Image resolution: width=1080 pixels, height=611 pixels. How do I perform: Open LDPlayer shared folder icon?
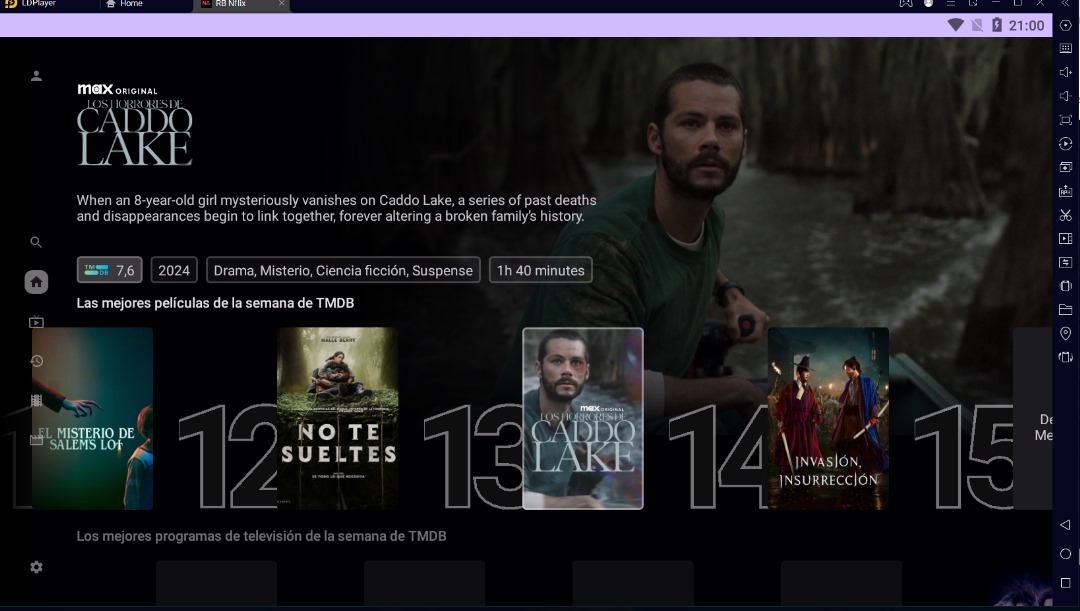(x=1065, y=310)
